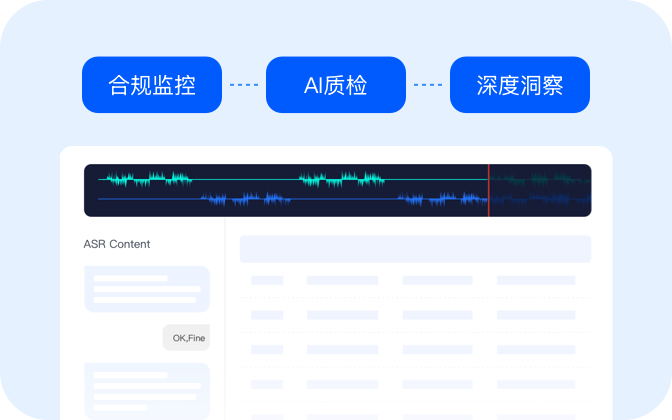Click the third column cell in the third row

437,349
